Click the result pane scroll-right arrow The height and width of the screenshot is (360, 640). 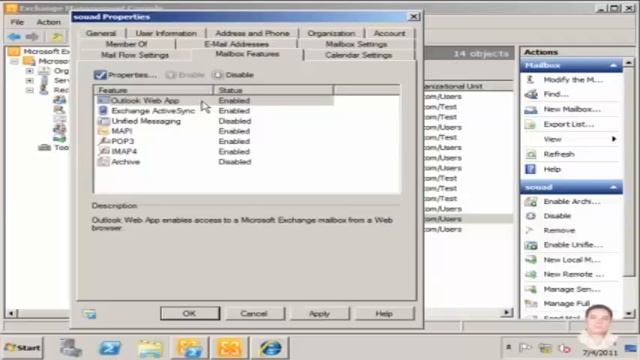[x=507, y=313]
